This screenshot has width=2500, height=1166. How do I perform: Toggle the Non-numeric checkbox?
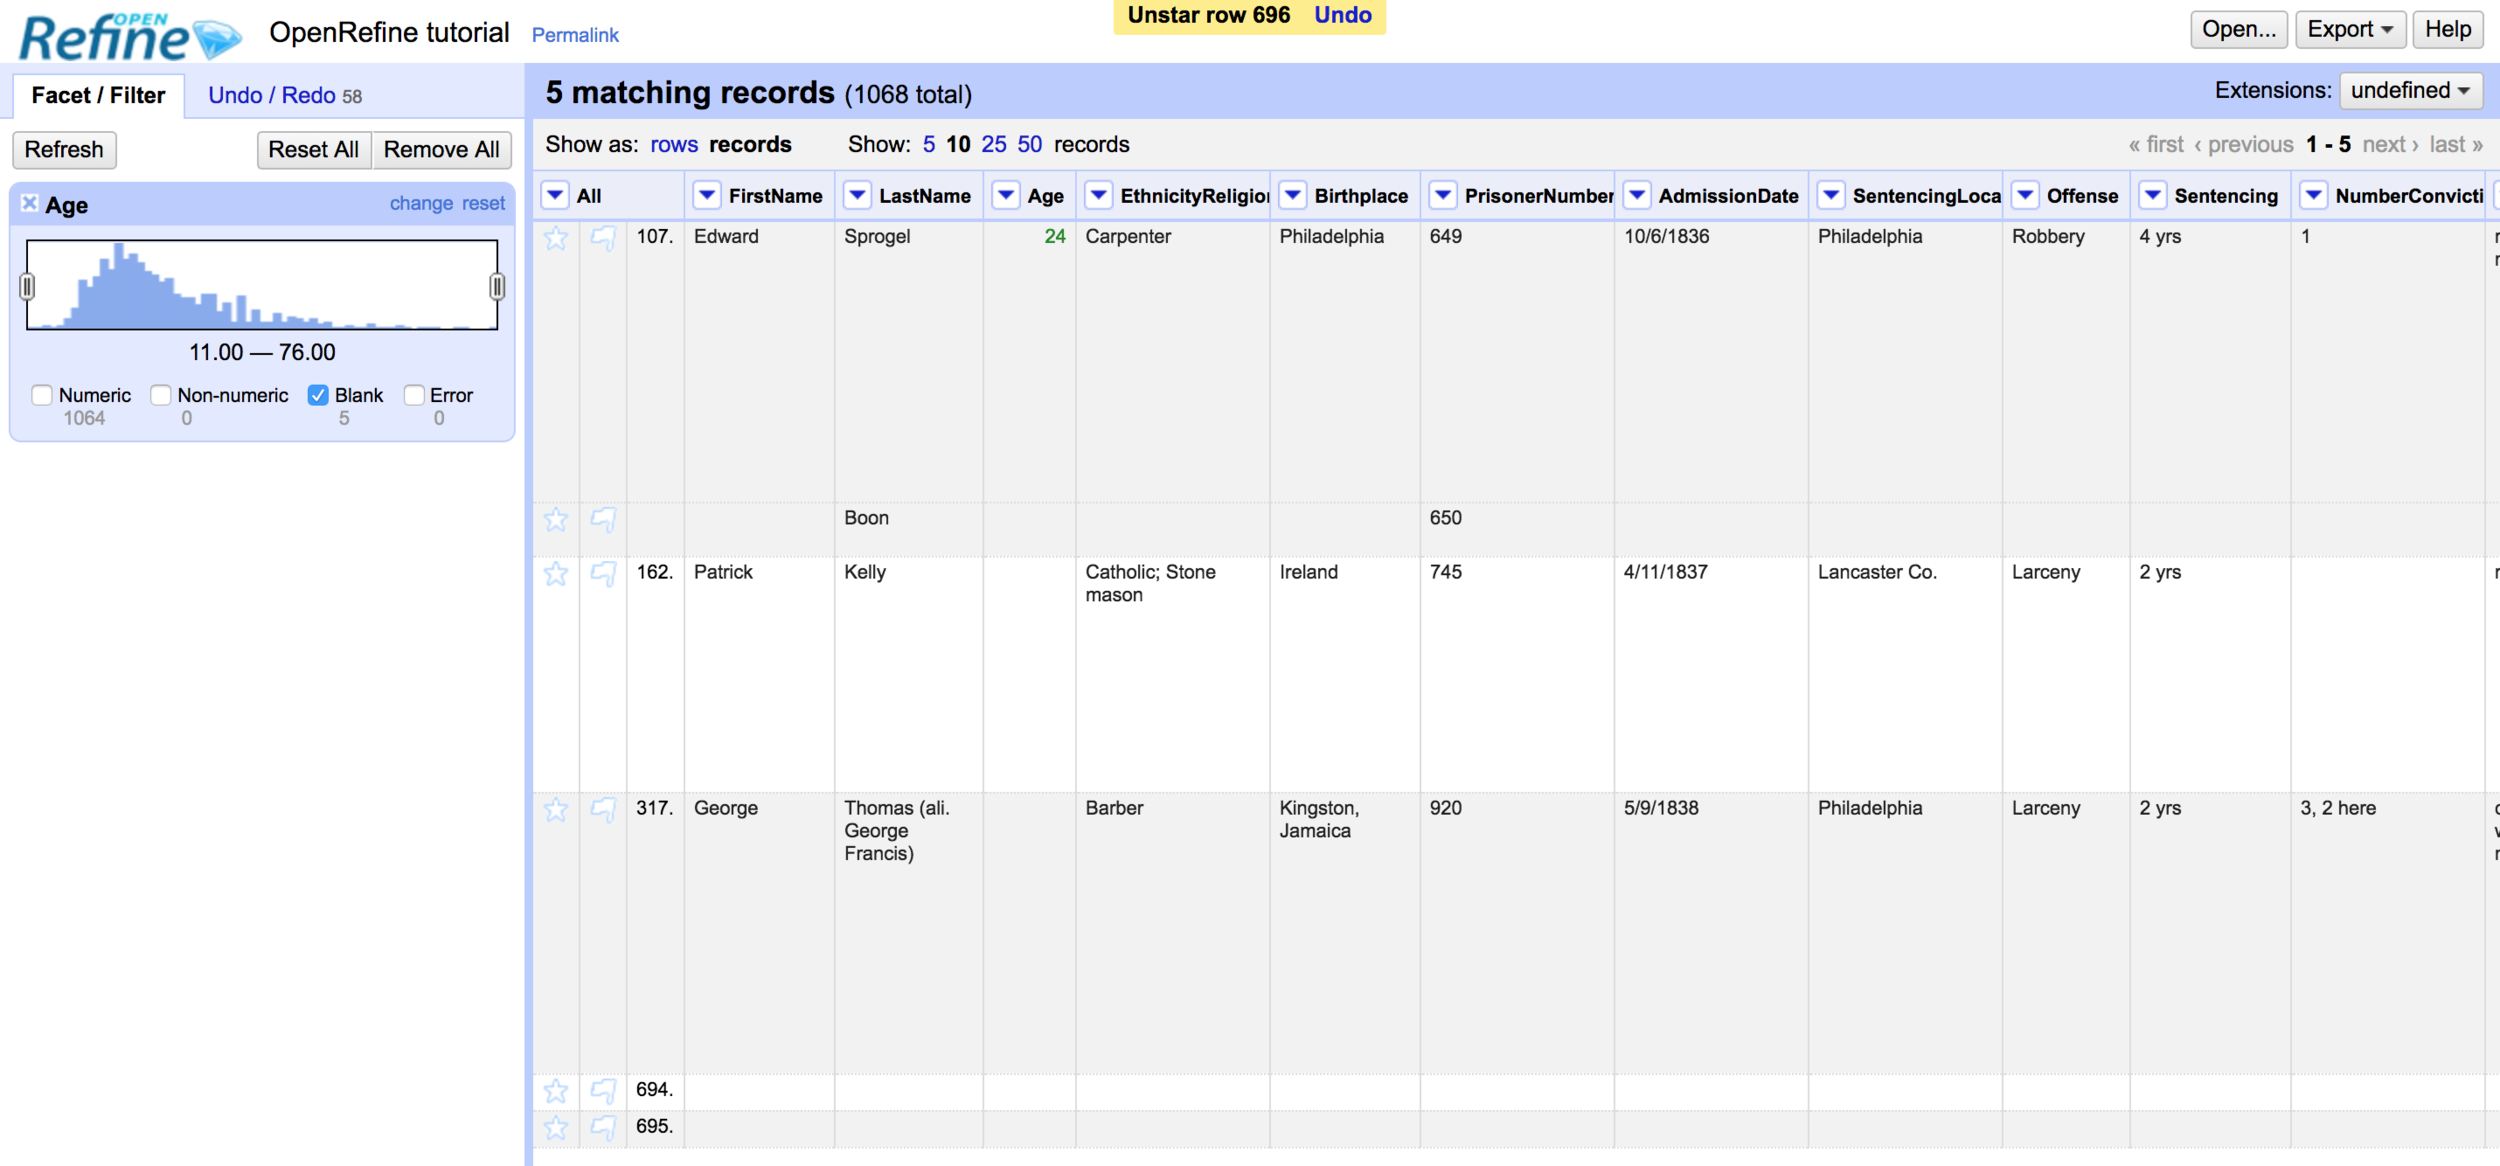point(161,395)
